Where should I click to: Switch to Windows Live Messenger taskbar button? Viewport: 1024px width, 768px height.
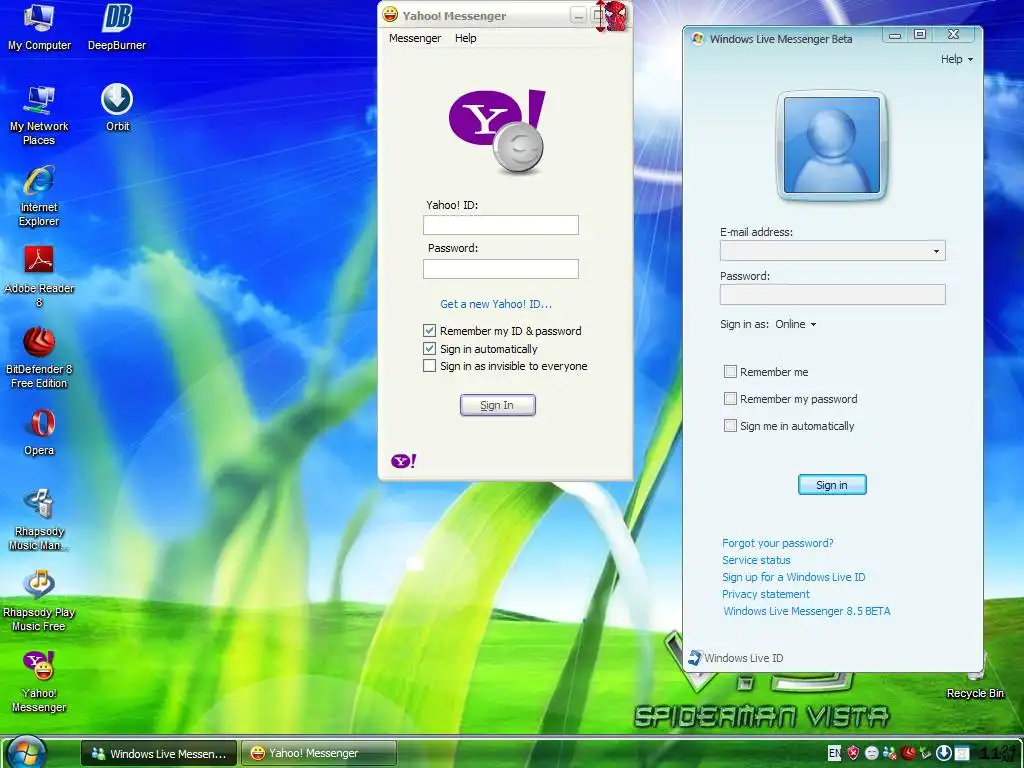pyautogui.click(x=159, y=753)
